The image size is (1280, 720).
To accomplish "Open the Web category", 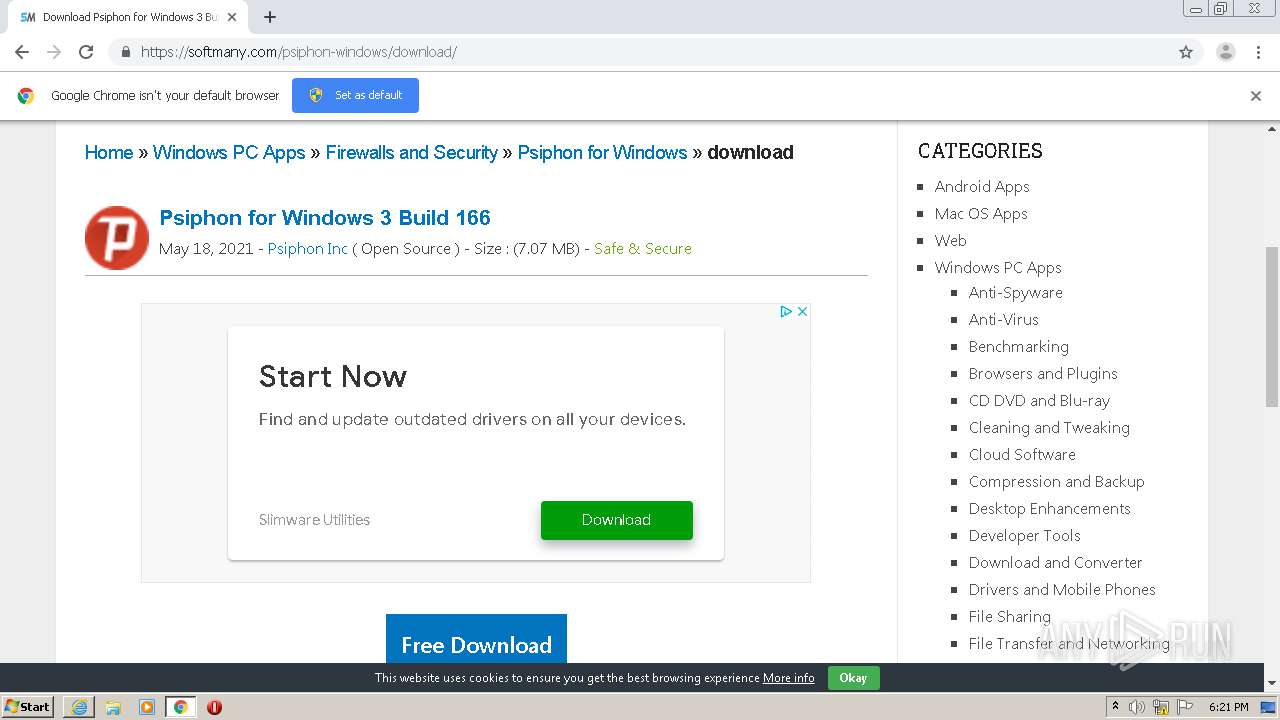I will [x=951, y=240].
